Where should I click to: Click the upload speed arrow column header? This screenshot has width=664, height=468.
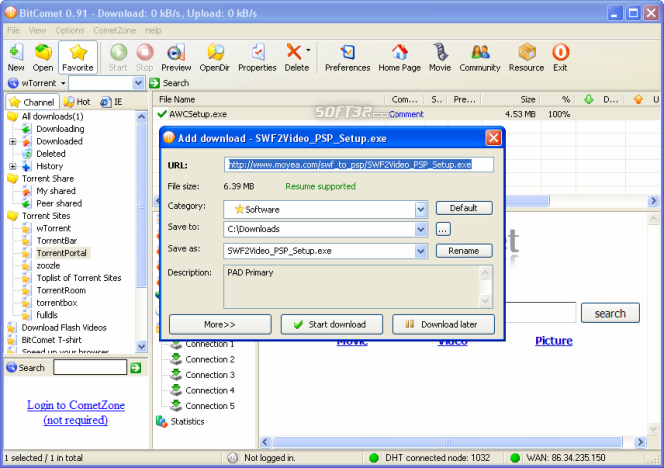pyautogui.click(x=638, y=100)
